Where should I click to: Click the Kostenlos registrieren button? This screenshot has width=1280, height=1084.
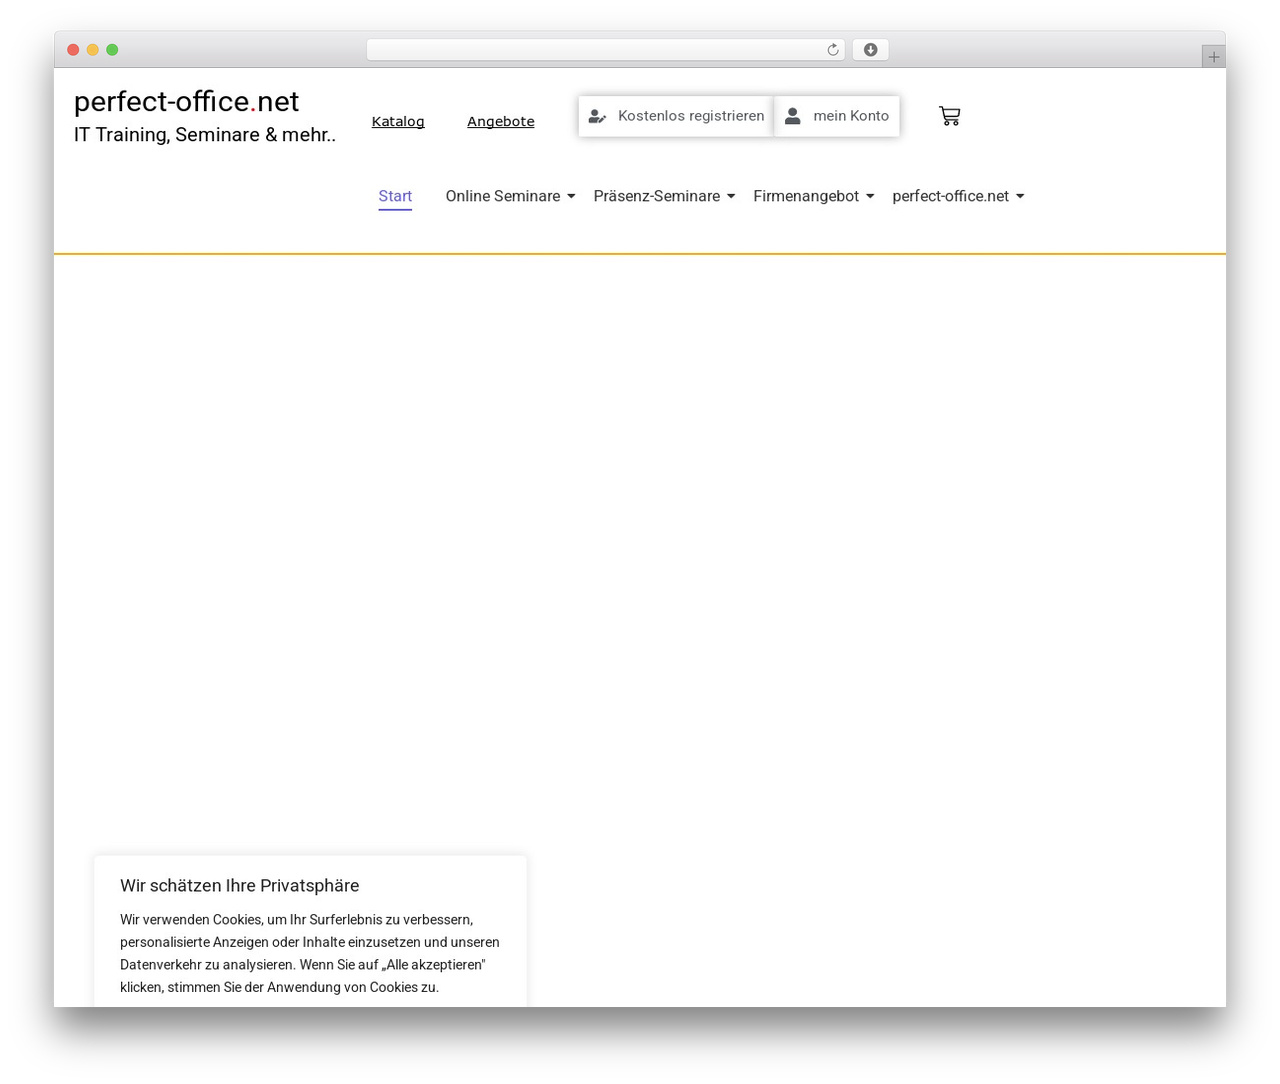[676, 116]
